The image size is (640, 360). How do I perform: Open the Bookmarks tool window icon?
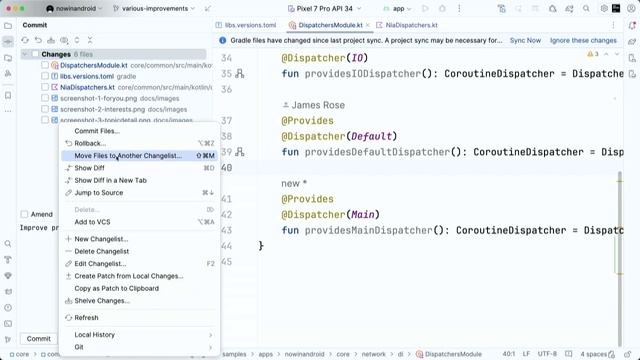(x=8, y=96)
